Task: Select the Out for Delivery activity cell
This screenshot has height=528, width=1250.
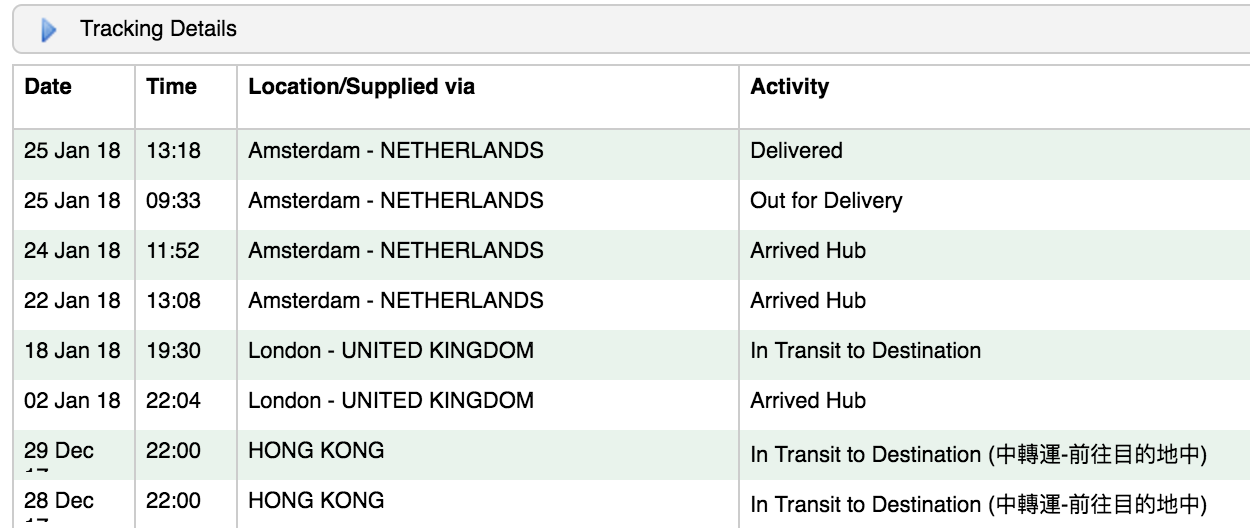Action: coord(826,201)
